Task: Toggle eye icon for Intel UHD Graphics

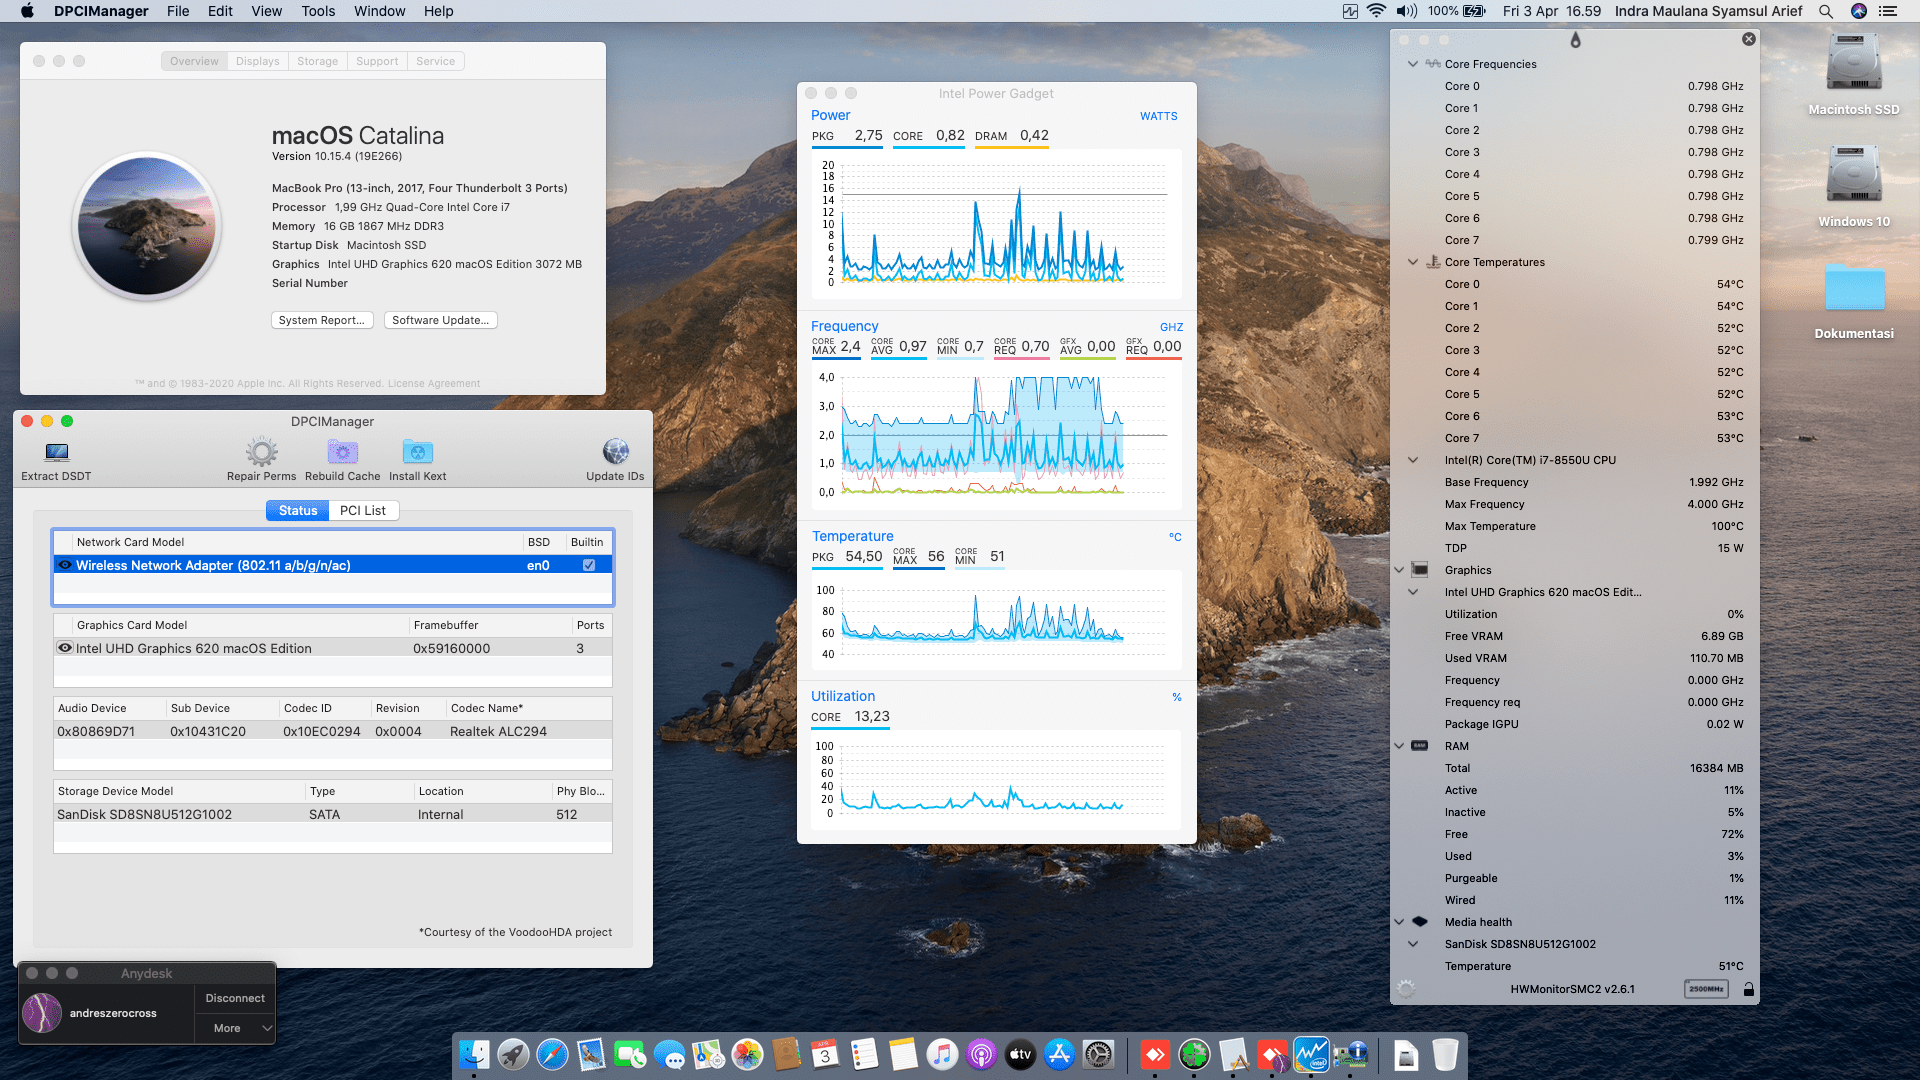Action: tap(65, 648)
